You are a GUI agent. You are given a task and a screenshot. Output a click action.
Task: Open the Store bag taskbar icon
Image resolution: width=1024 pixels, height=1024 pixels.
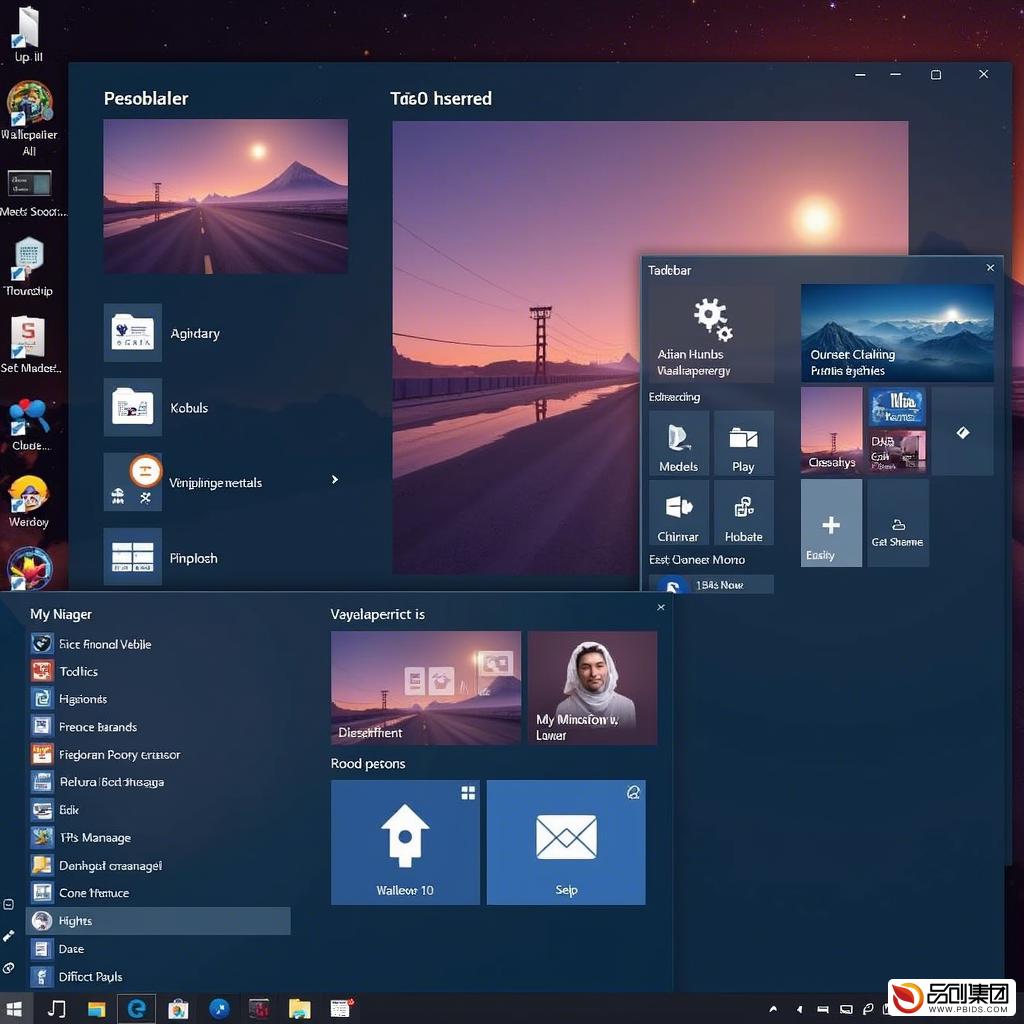tap(178, 1009)
